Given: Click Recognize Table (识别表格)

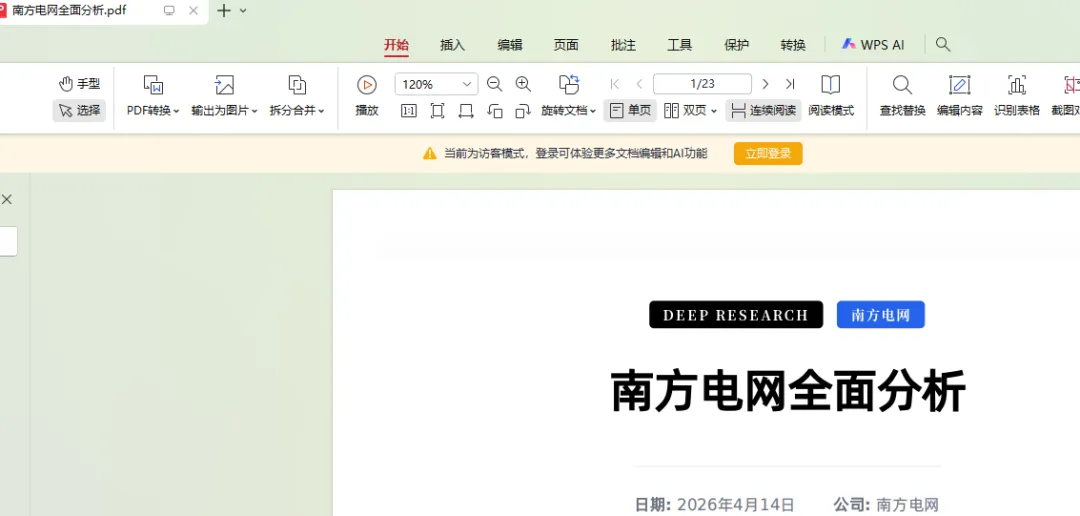Looking at the screenshot, I should [x=1017, y=95].
